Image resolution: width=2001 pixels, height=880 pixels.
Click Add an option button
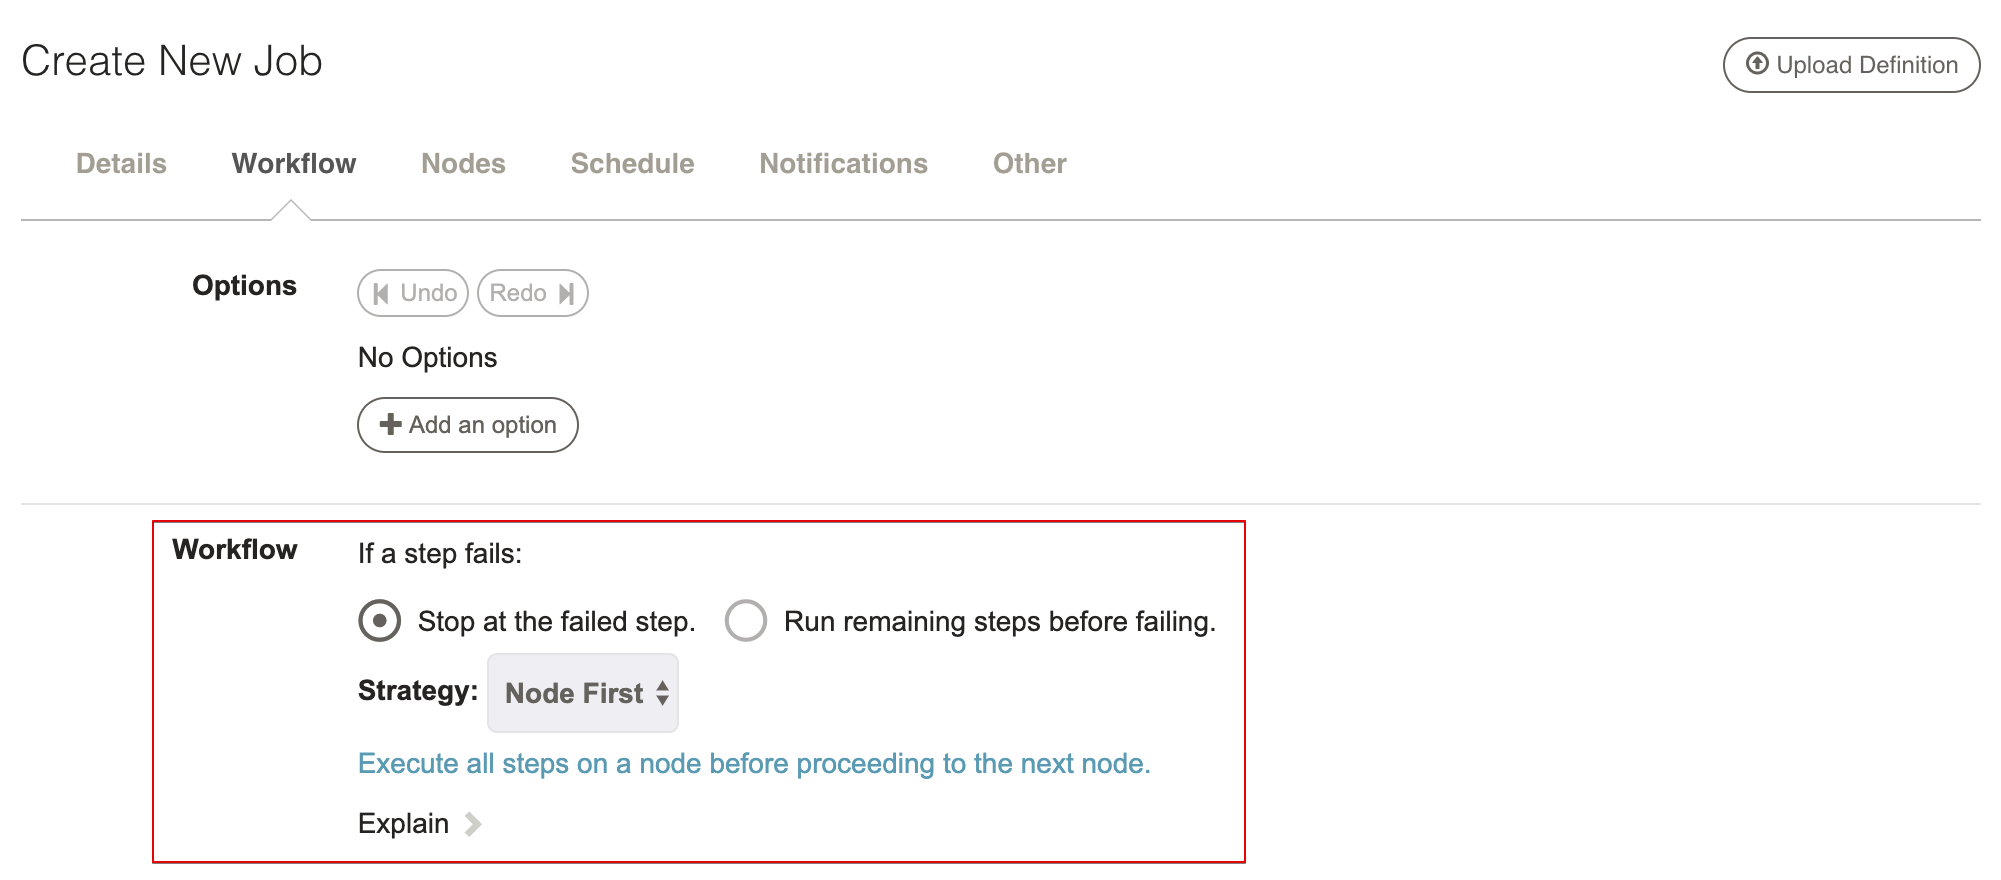468,425
